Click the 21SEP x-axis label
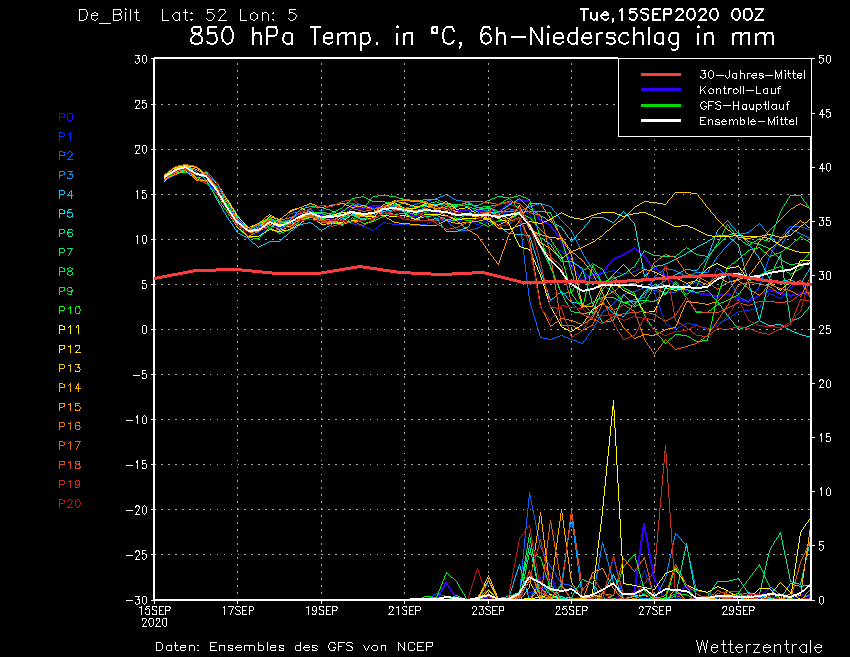 coord(404,611)
